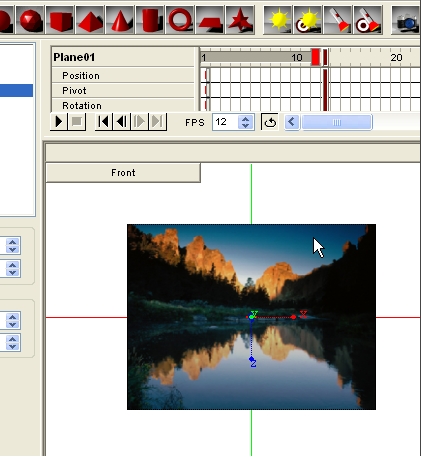
Task: Play the animation
Action: point(59,122)
